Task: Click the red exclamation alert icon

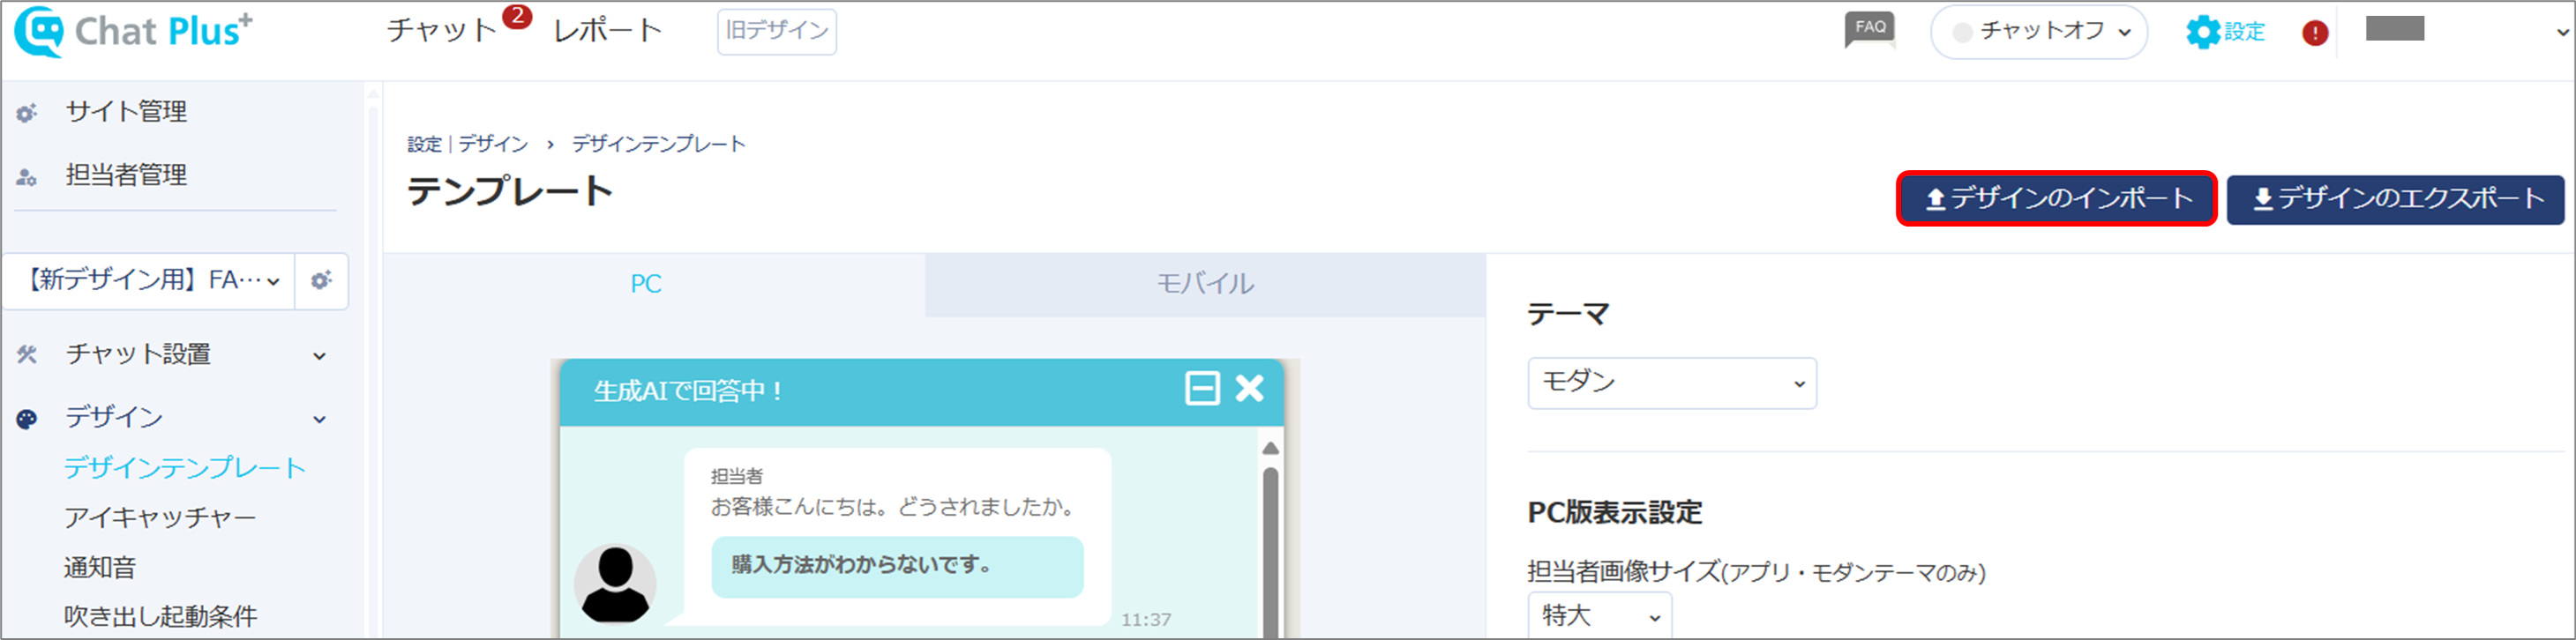Action: [x=2314, y=33]
